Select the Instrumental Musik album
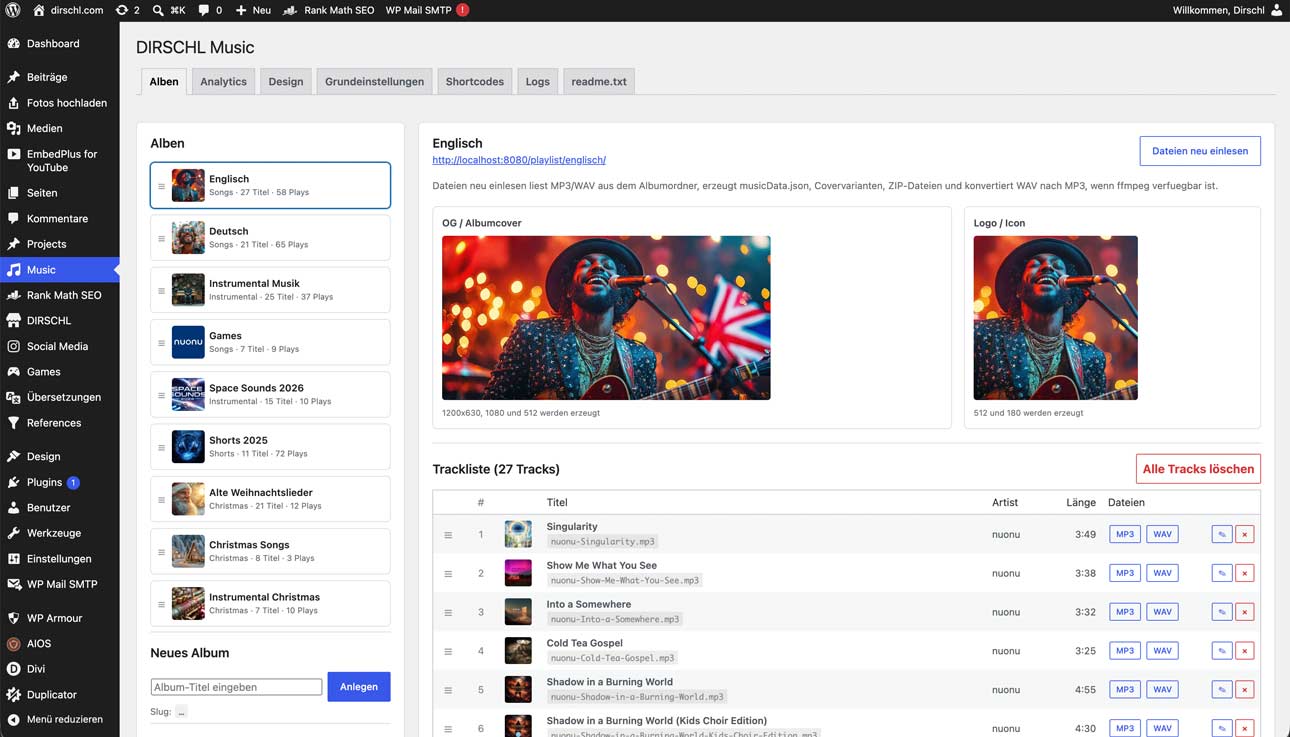1290x737 pixels. click(270, 290)
